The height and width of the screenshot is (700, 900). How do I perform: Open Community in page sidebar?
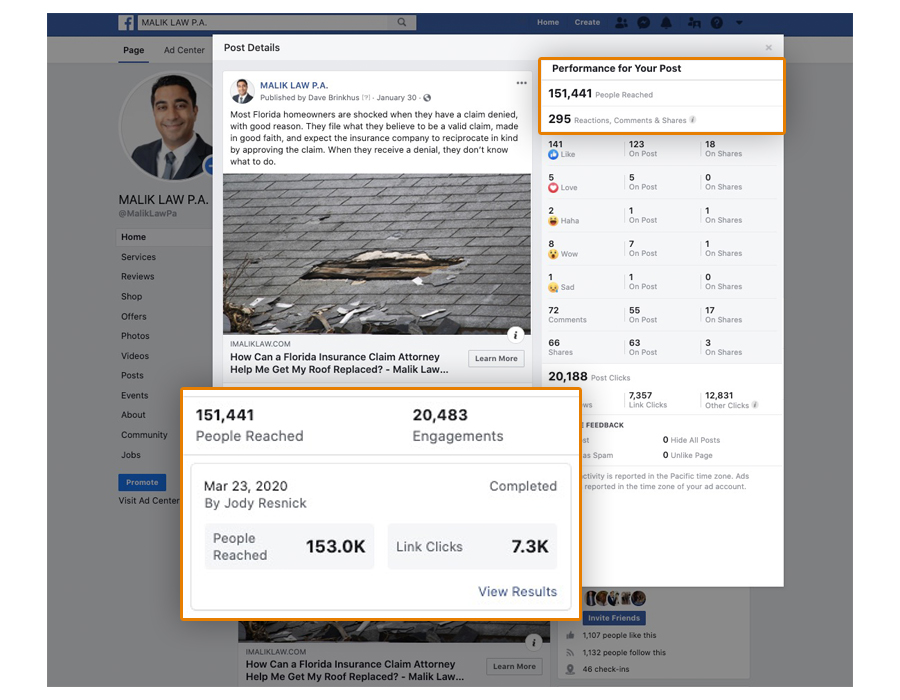[144, 435]
